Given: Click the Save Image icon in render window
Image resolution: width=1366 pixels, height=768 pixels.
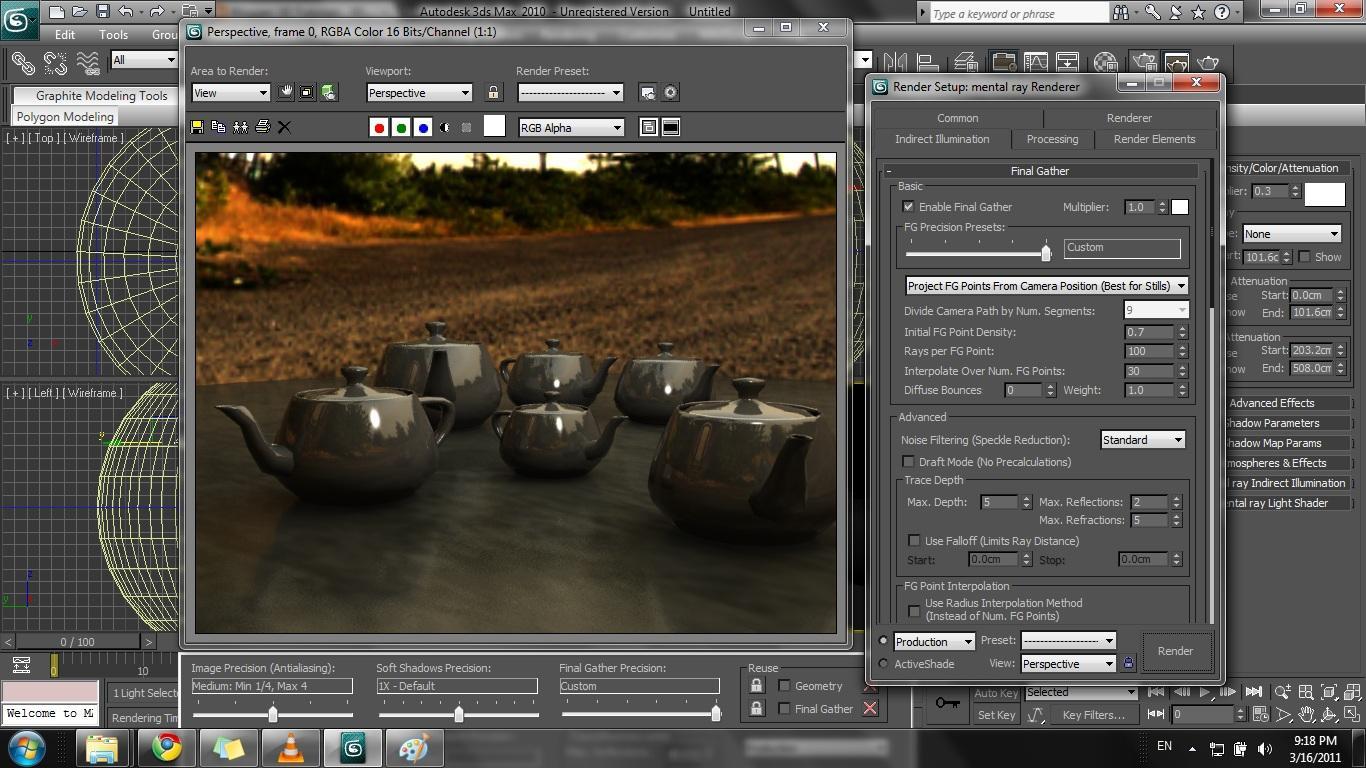Looking at the screenshot, I should coord(197,127).
